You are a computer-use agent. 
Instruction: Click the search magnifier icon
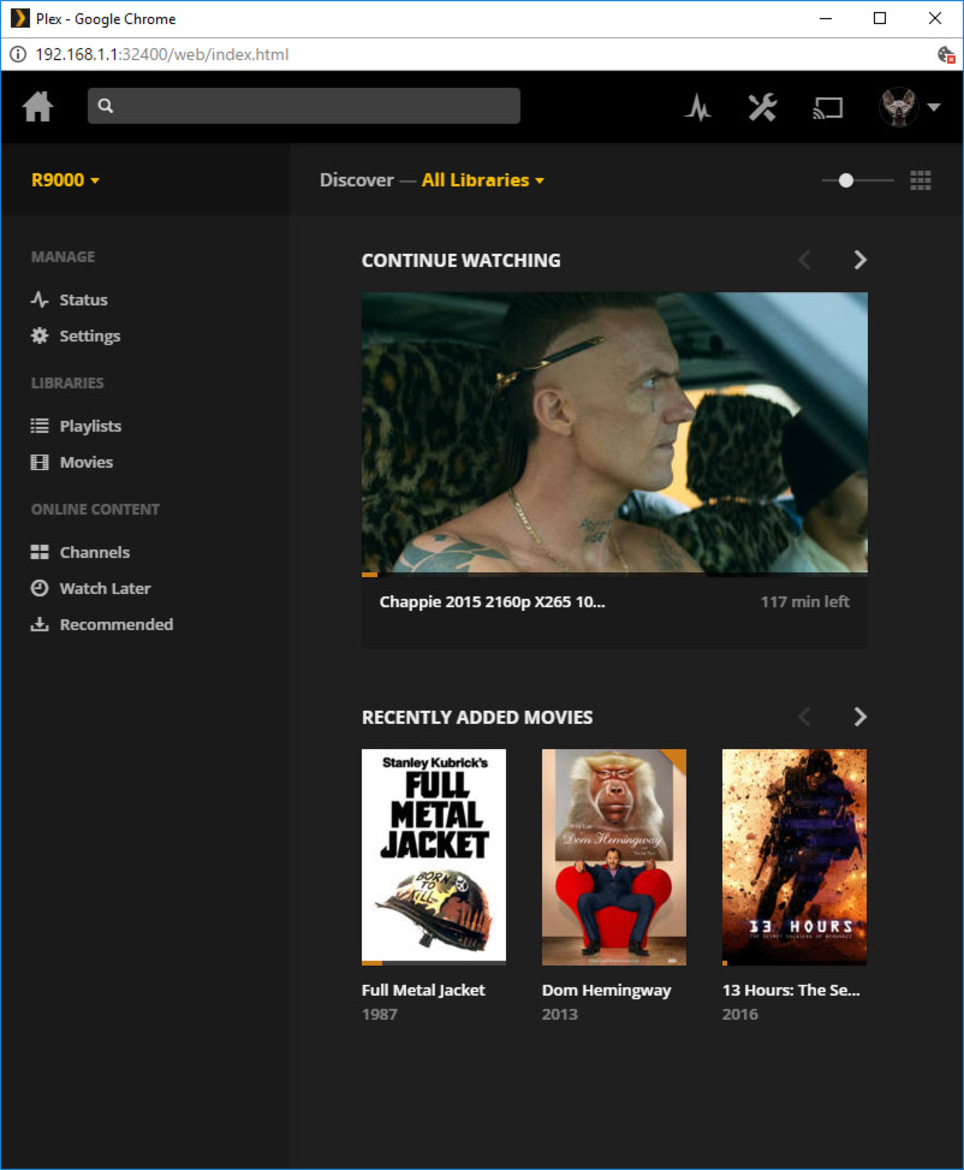(105, 106)
